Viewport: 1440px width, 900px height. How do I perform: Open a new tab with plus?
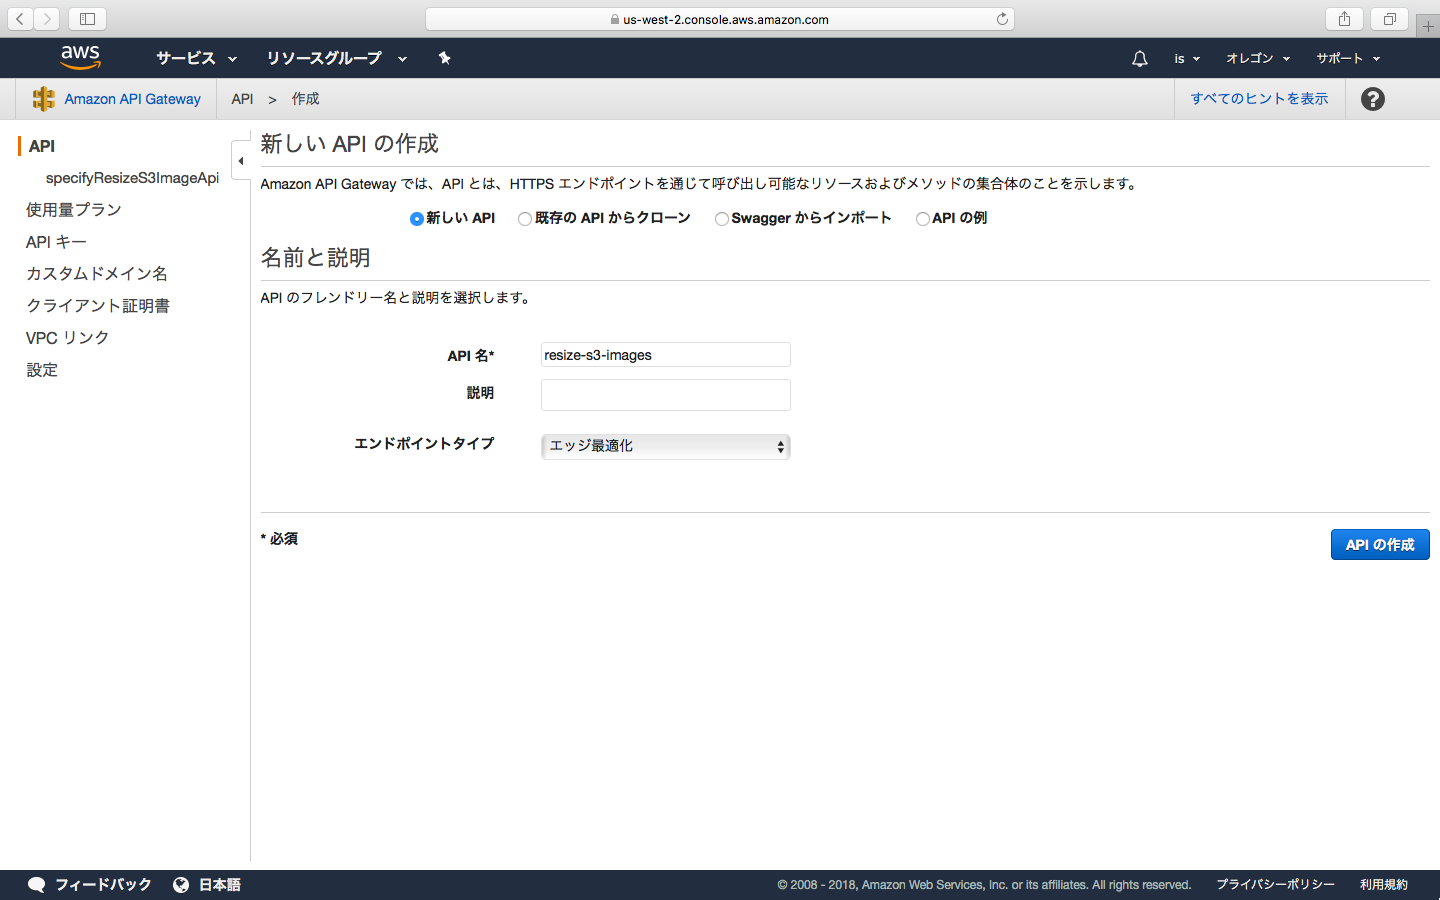click(x=1428, y=27)
